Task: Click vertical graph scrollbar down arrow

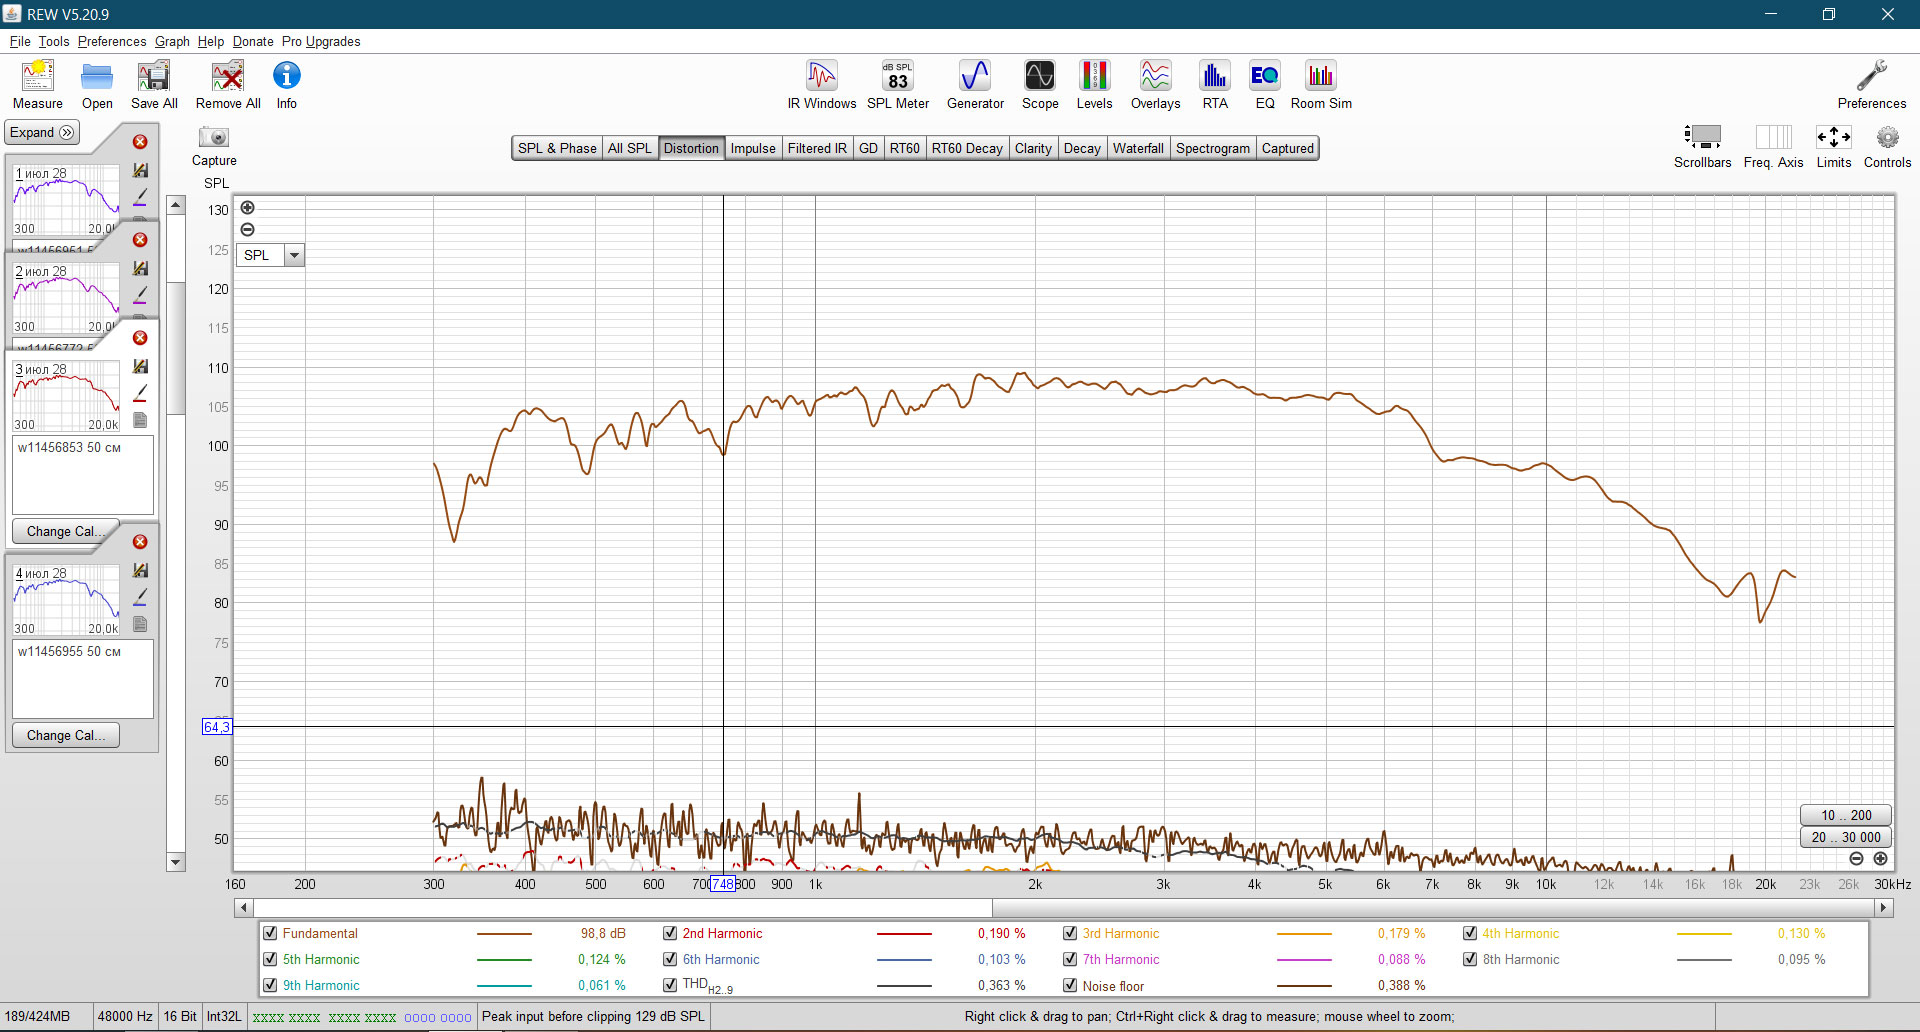Action: tap(176, 862)
